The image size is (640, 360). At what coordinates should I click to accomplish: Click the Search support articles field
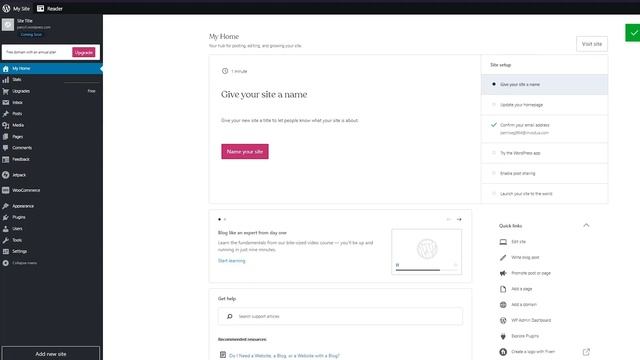pyautogui.click(x=340, y=316)
